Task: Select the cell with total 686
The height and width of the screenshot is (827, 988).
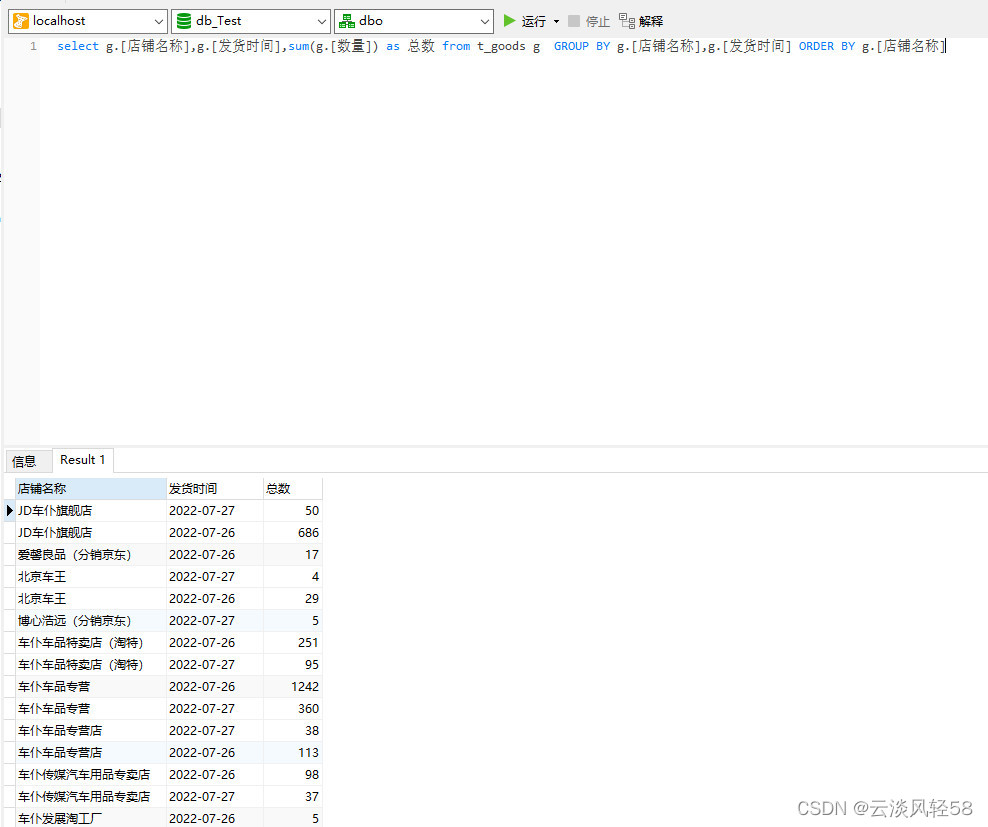Action: click(x=292, y=533)
